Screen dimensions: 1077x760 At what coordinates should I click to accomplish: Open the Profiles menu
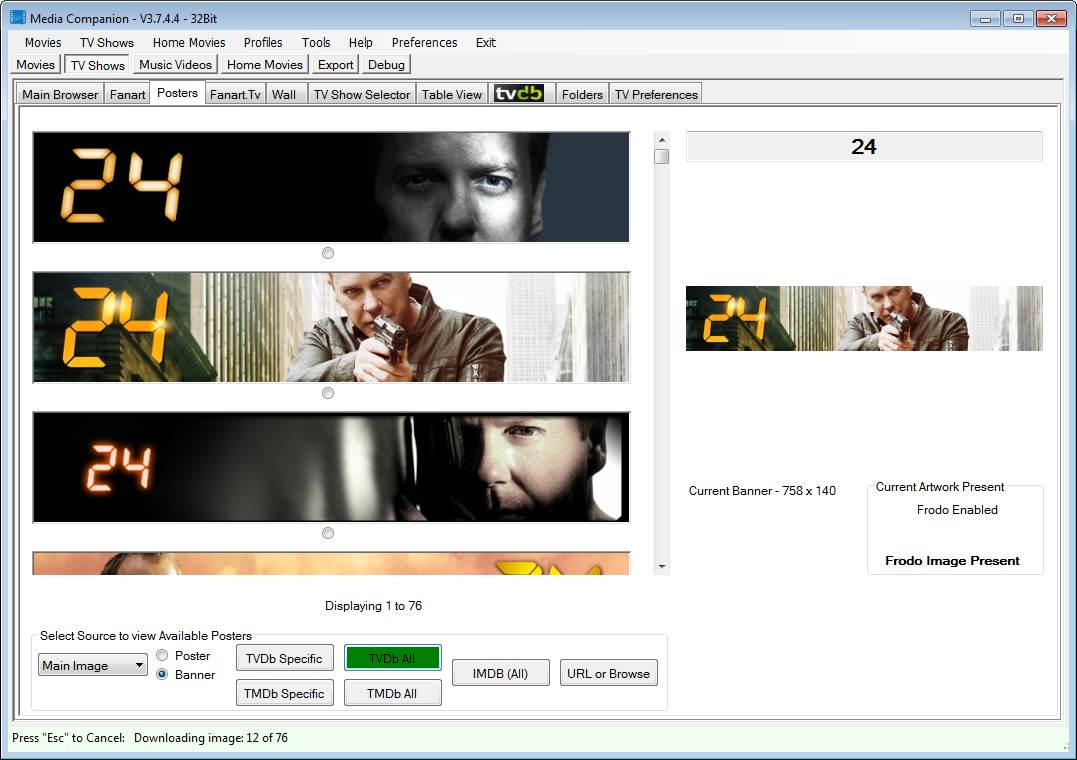263,43
